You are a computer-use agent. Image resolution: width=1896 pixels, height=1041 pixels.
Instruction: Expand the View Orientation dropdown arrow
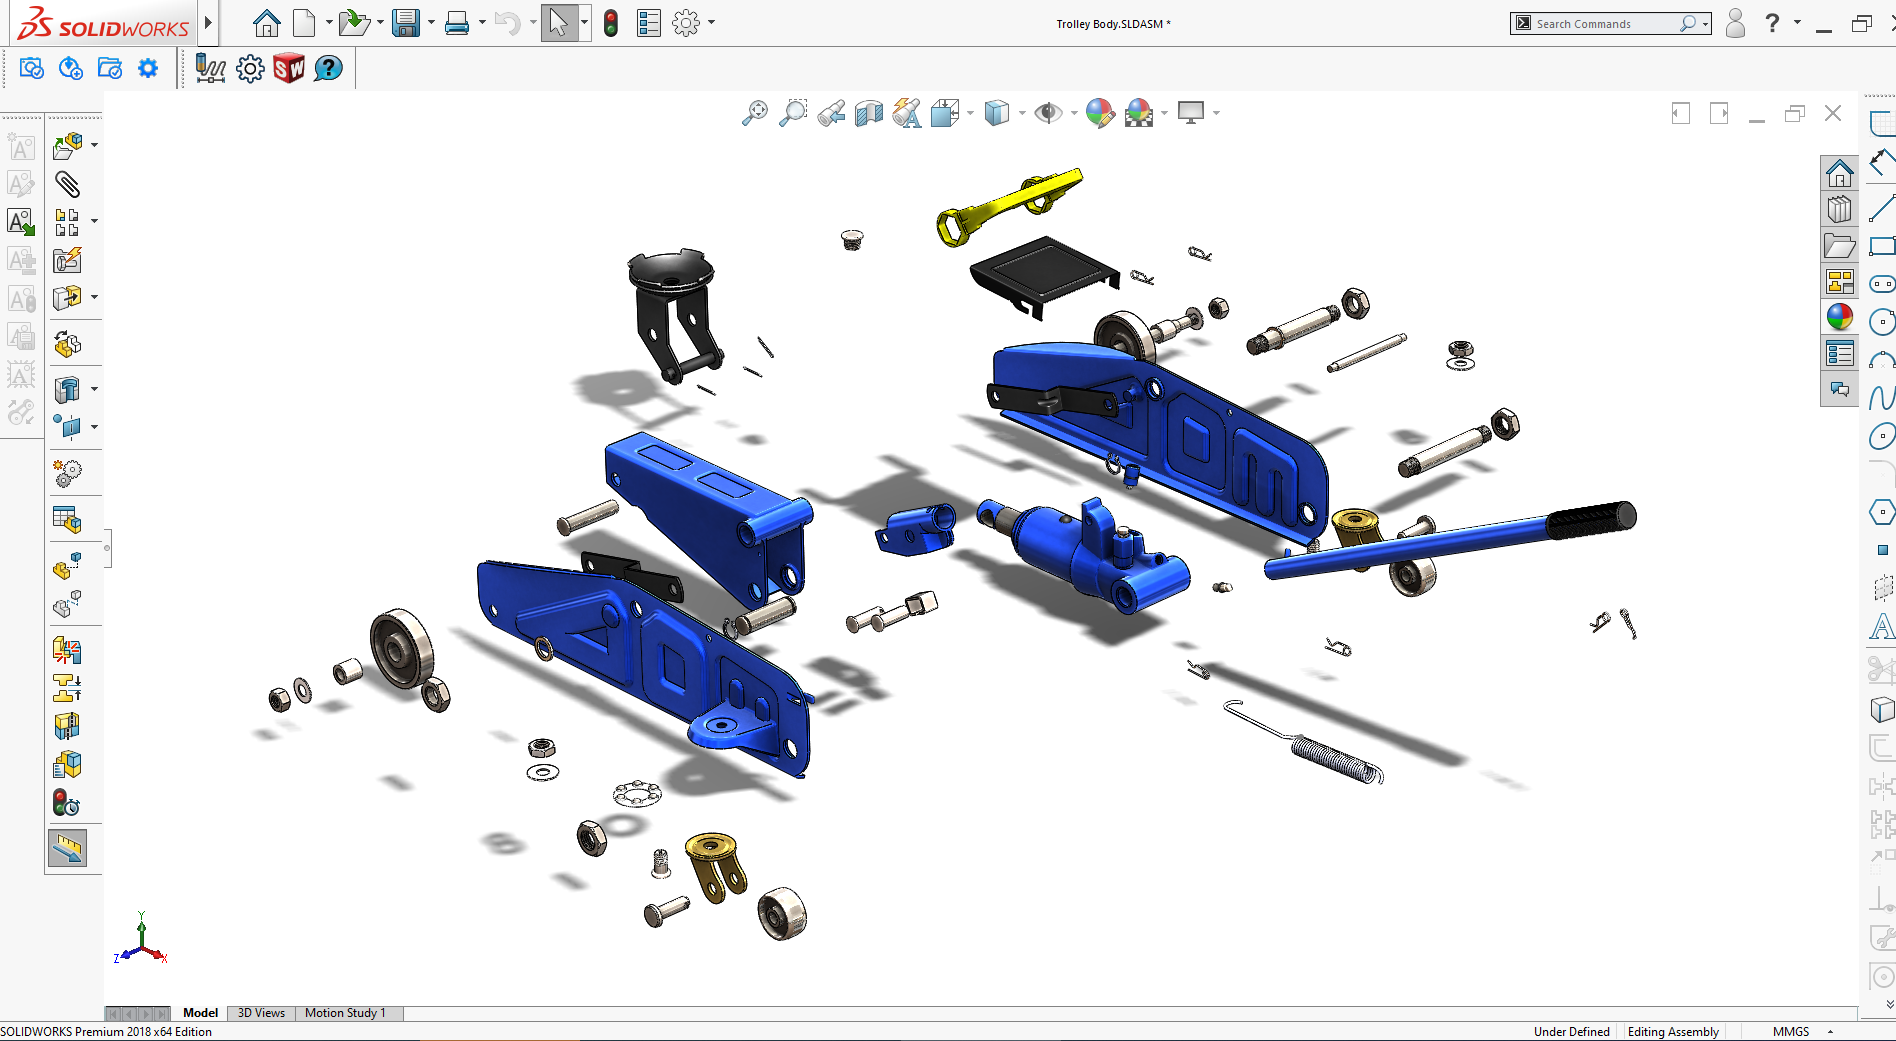pos(971,113)
